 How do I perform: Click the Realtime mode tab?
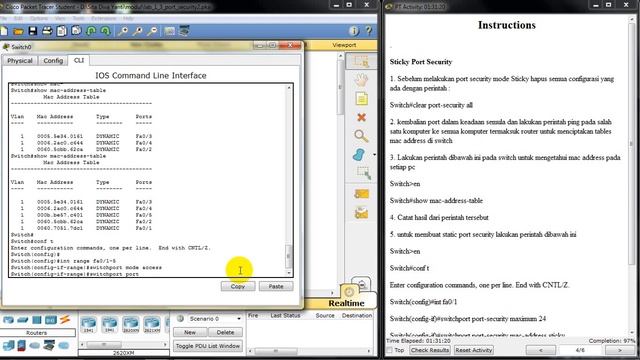(x=347, y=303)
